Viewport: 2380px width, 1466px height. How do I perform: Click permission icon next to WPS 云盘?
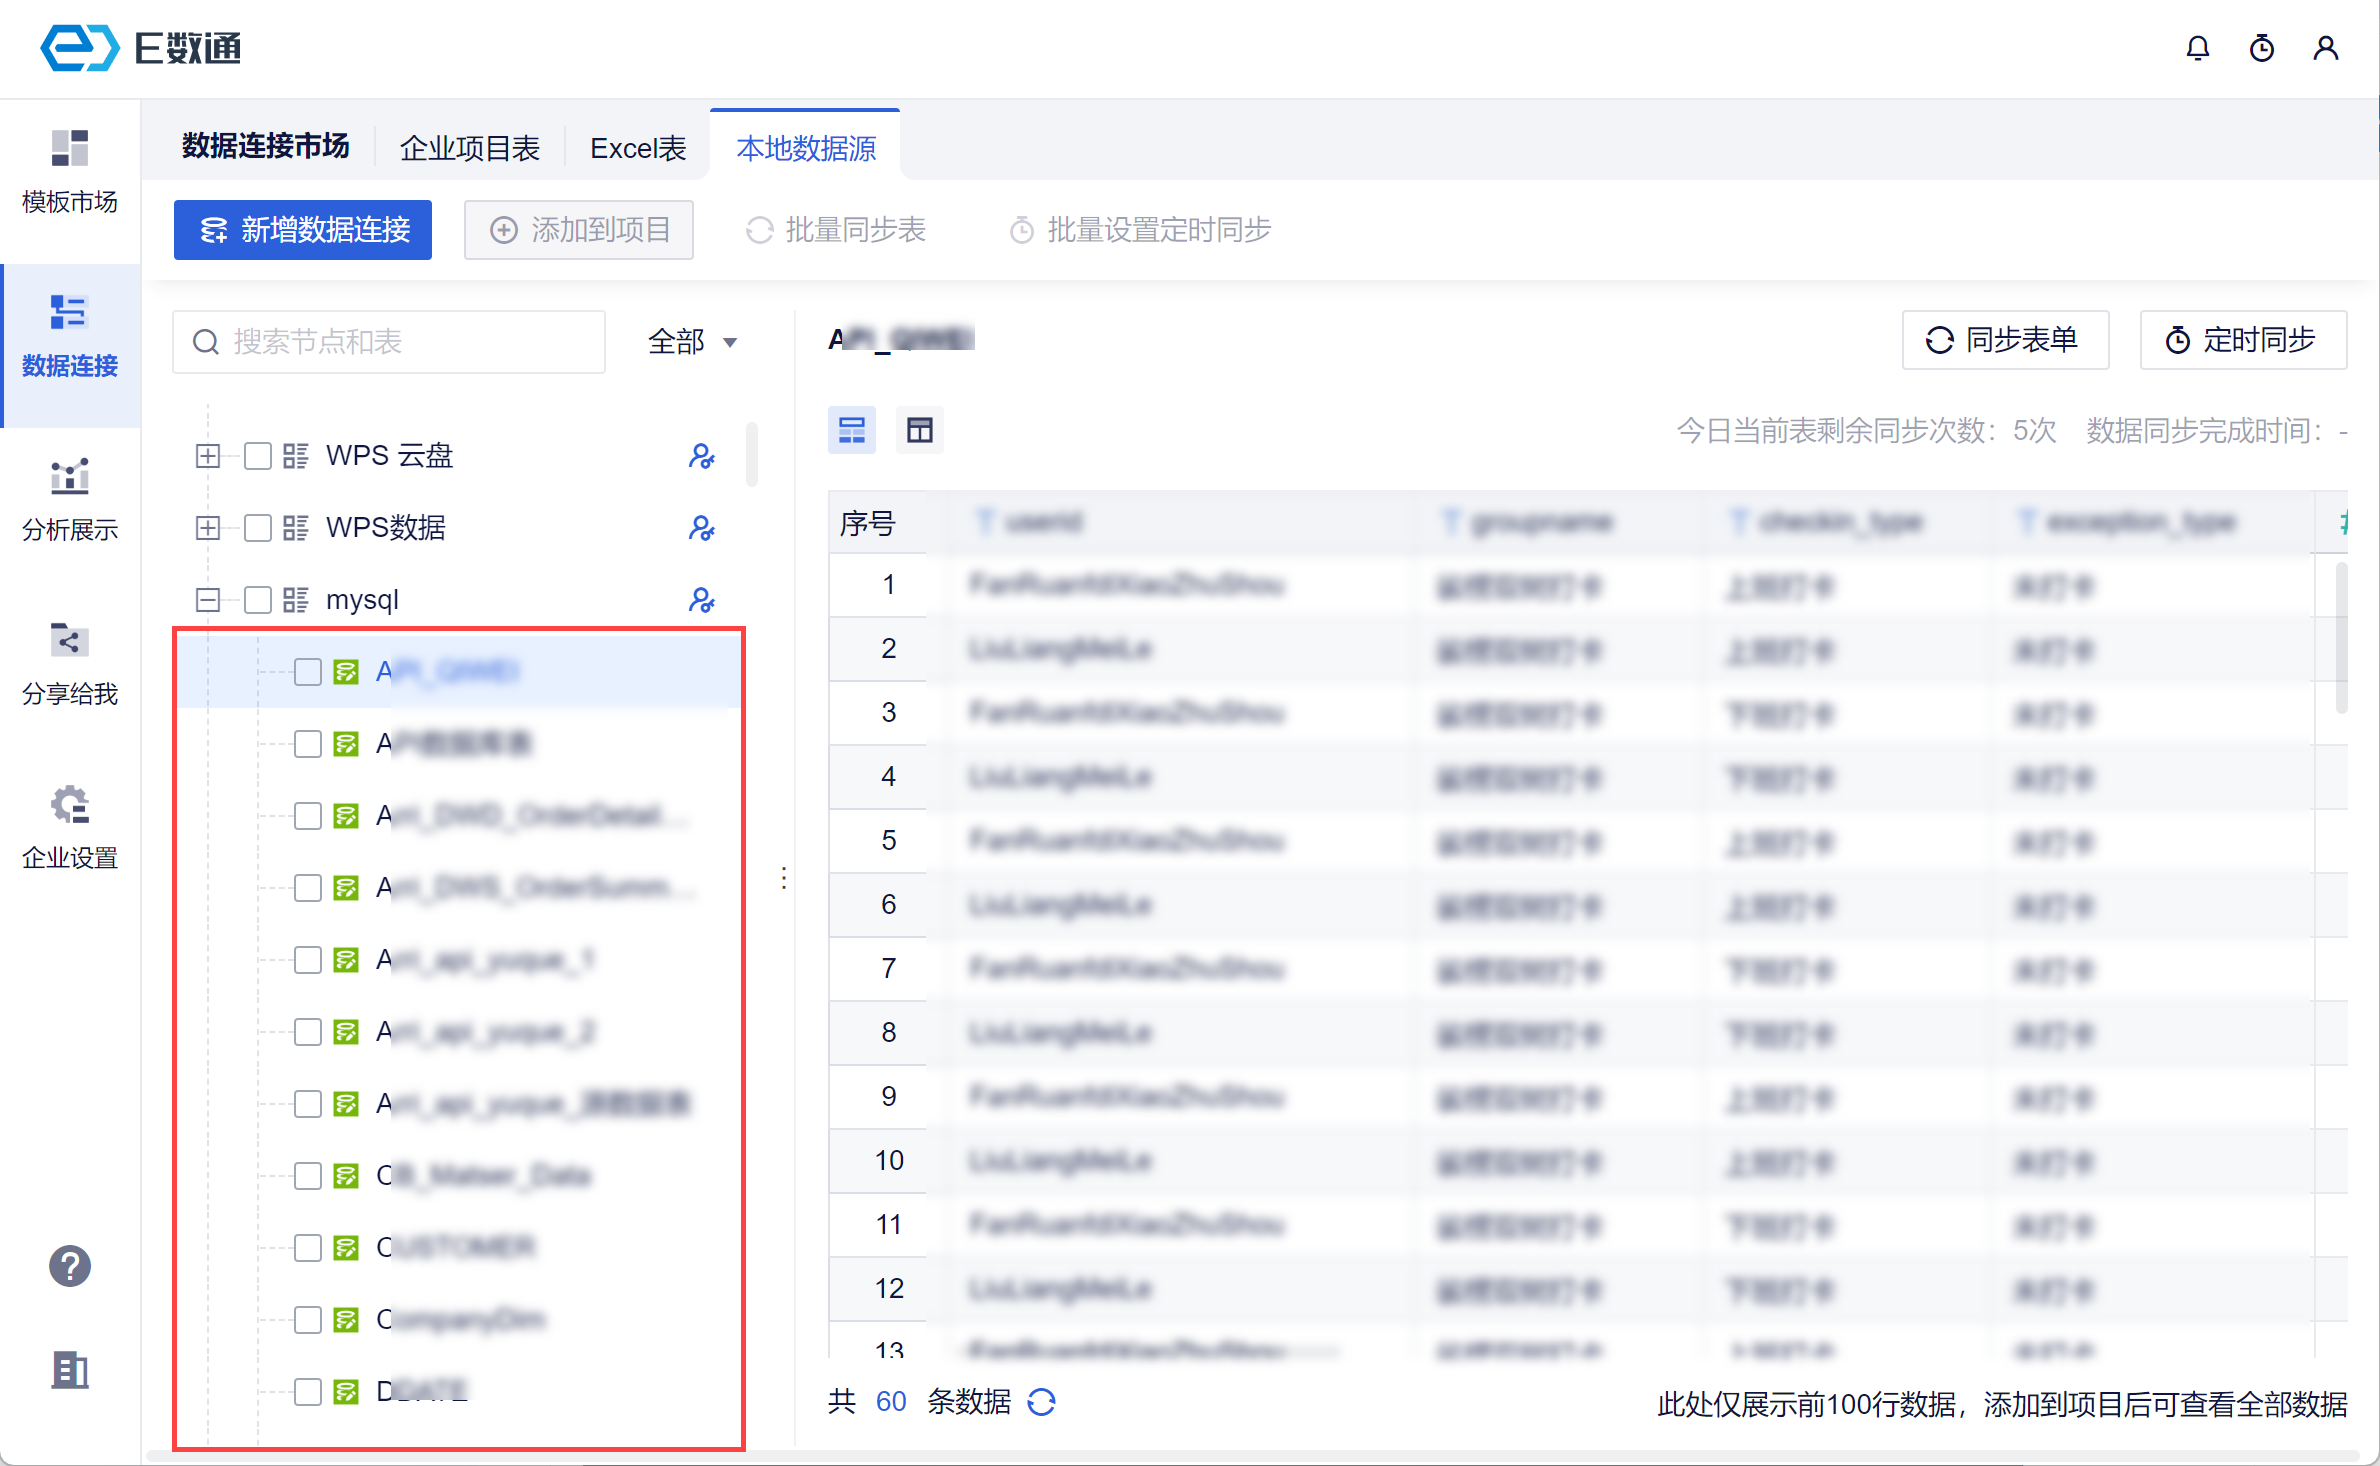701,456
